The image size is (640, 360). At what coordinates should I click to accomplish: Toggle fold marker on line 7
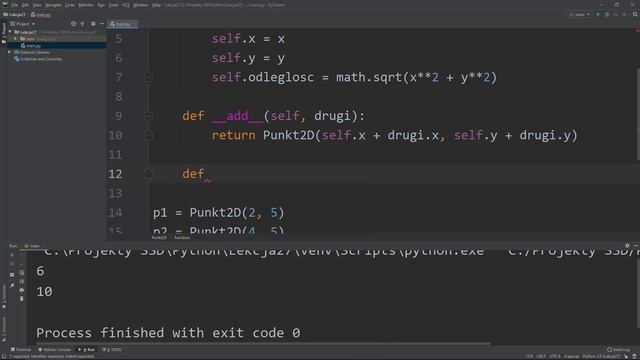149,78
